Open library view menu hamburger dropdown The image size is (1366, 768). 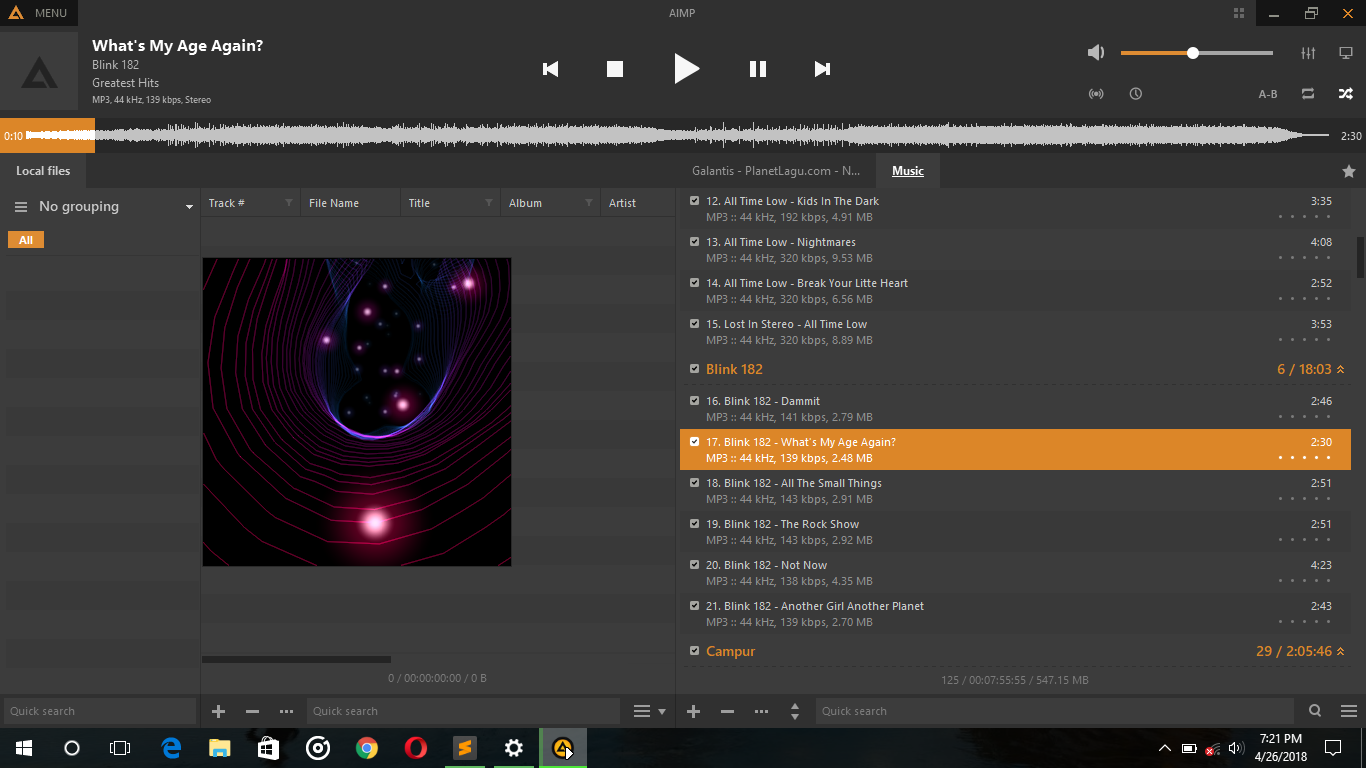click(x=650, y=711)
